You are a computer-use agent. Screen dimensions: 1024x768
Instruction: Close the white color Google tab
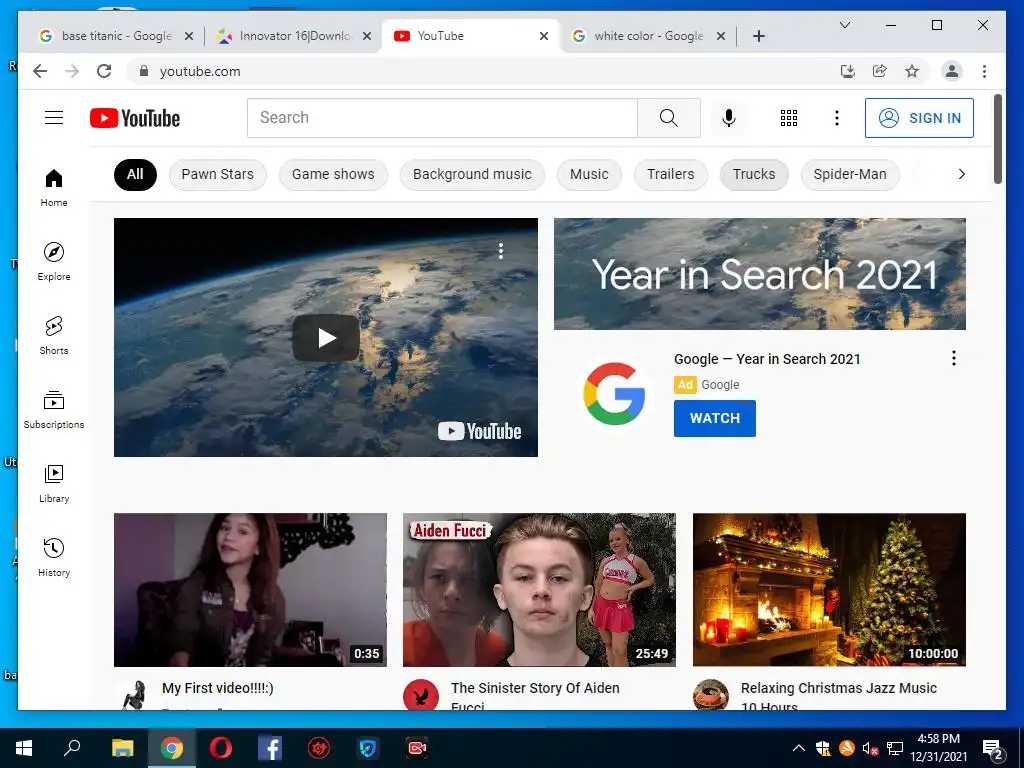tap(720, 36)
